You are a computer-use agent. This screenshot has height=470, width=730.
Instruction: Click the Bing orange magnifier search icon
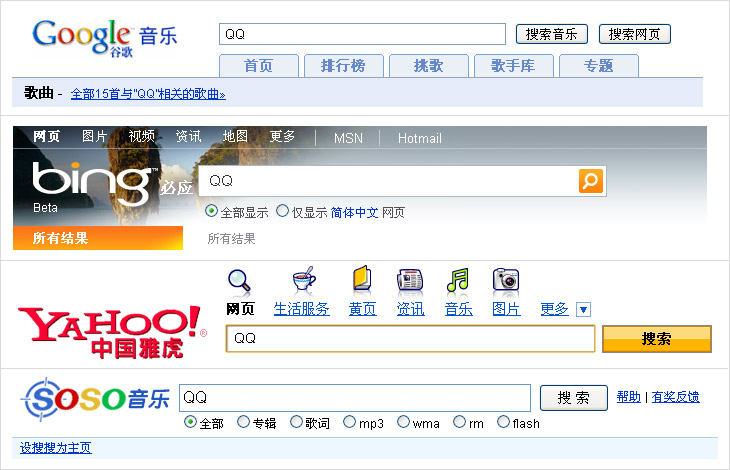coord(591,181)
